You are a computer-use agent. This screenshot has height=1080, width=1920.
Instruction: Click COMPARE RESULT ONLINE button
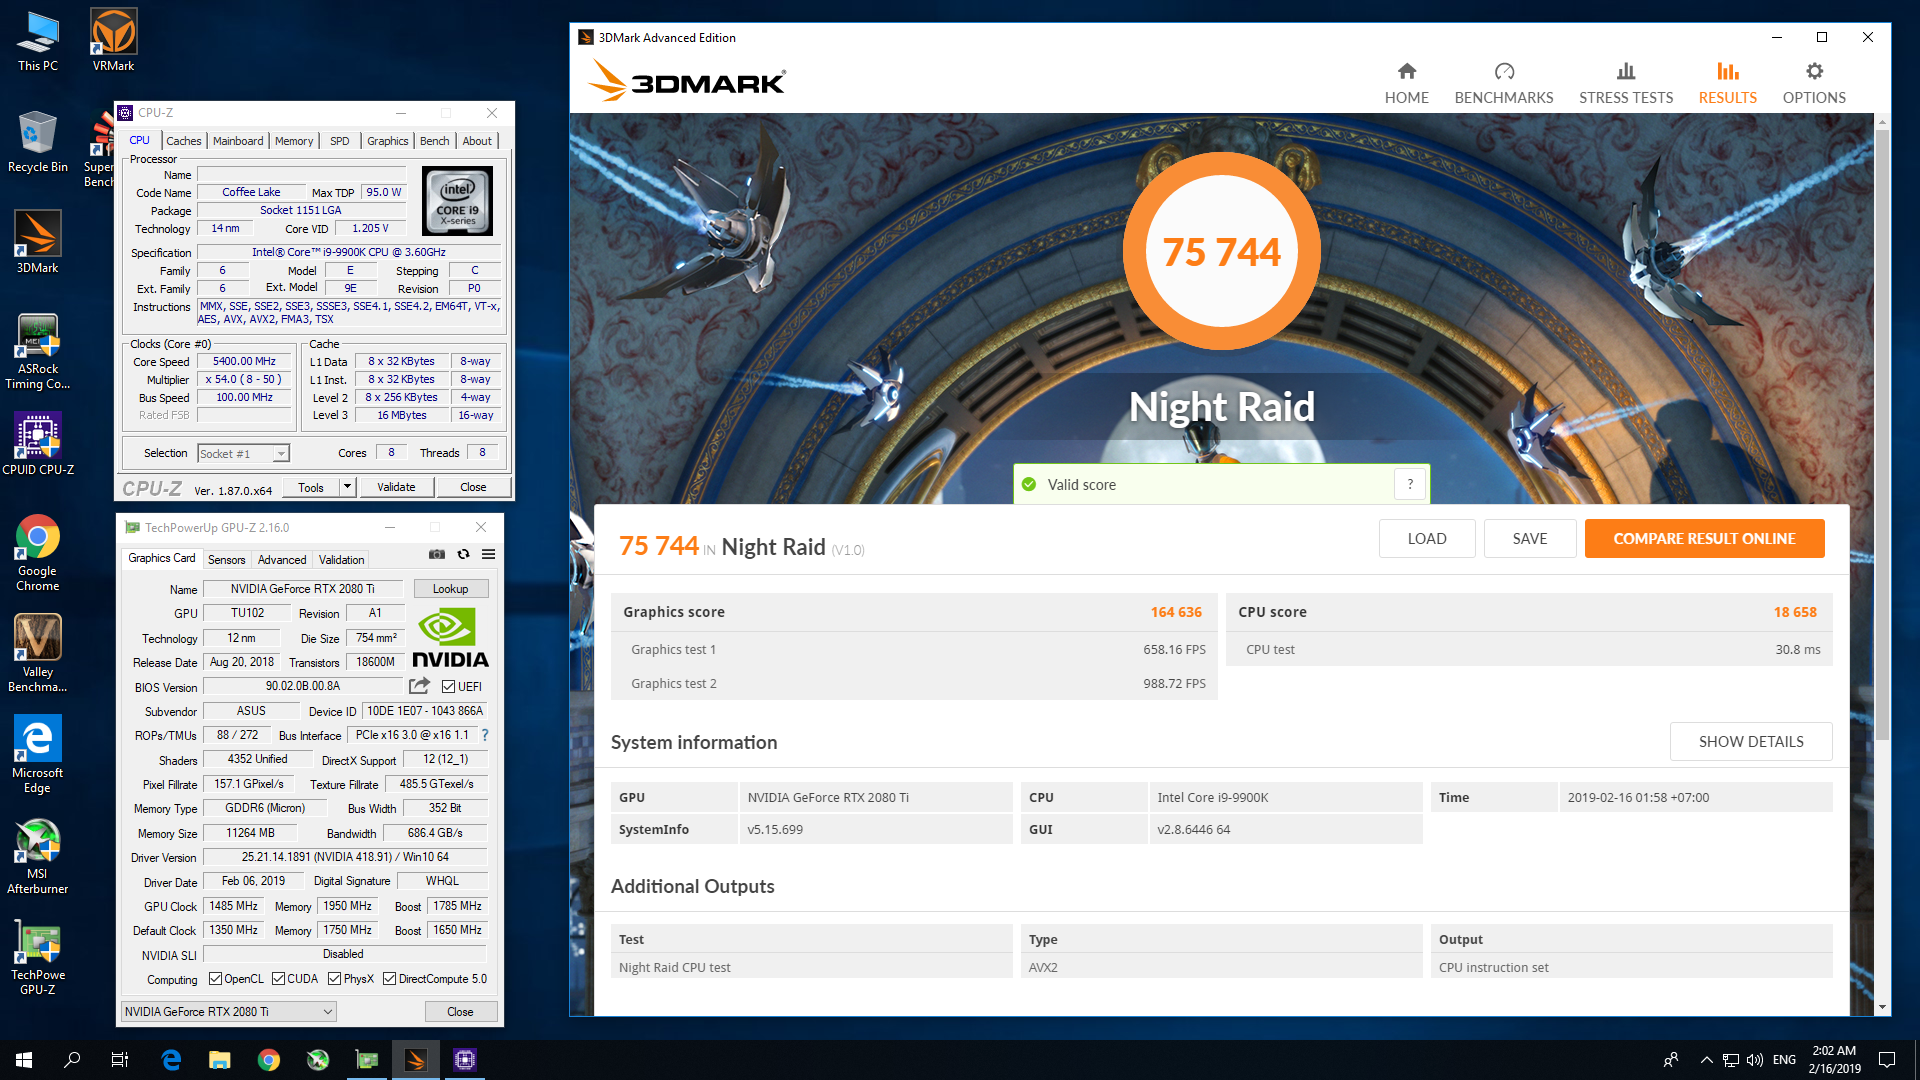click(1704, 539)
